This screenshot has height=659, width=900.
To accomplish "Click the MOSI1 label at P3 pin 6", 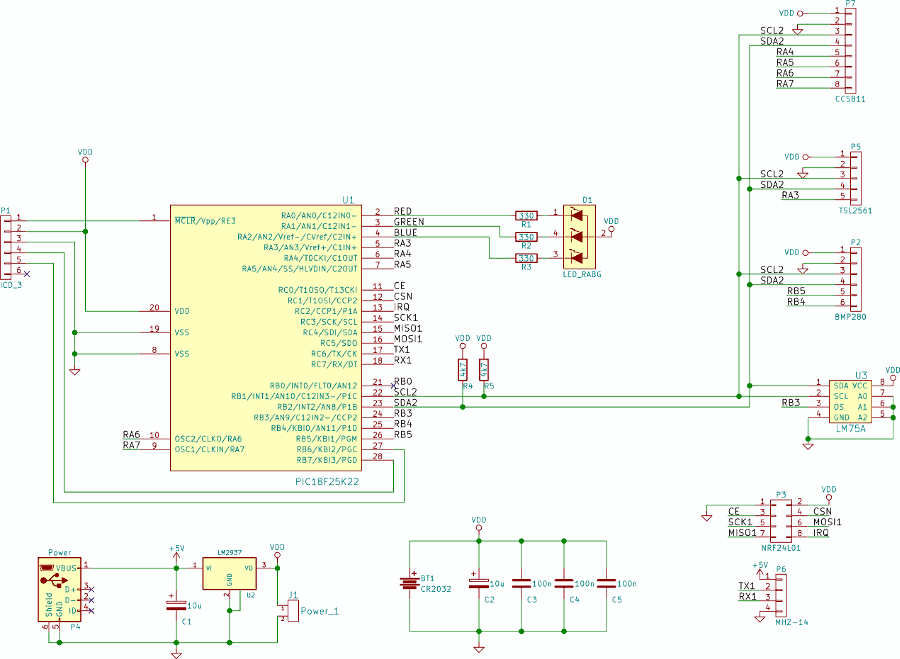I will click(827, 522).
